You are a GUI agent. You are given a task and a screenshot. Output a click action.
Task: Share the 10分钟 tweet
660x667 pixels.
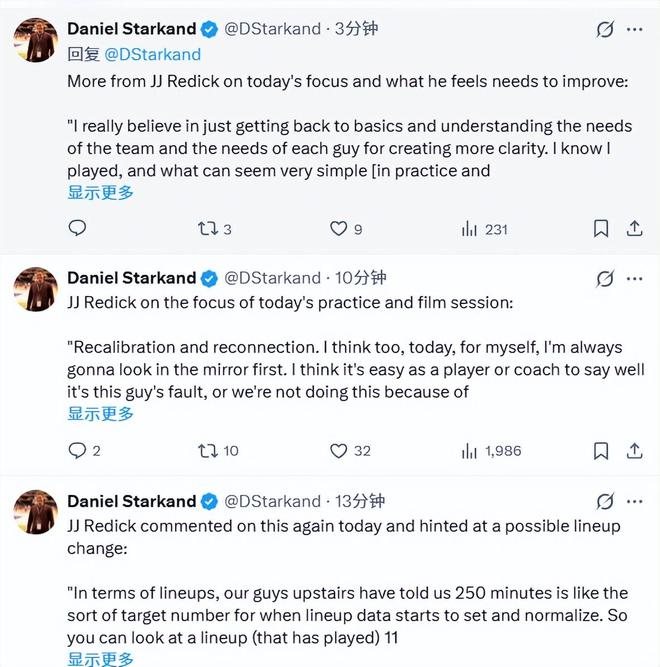click(634, 451)
